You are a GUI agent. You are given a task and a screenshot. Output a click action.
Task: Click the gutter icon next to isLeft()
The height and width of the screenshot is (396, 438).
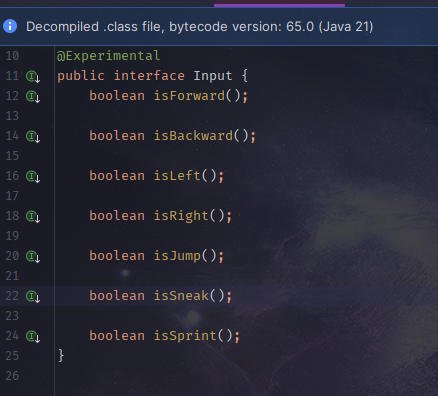tap(33, 176)
